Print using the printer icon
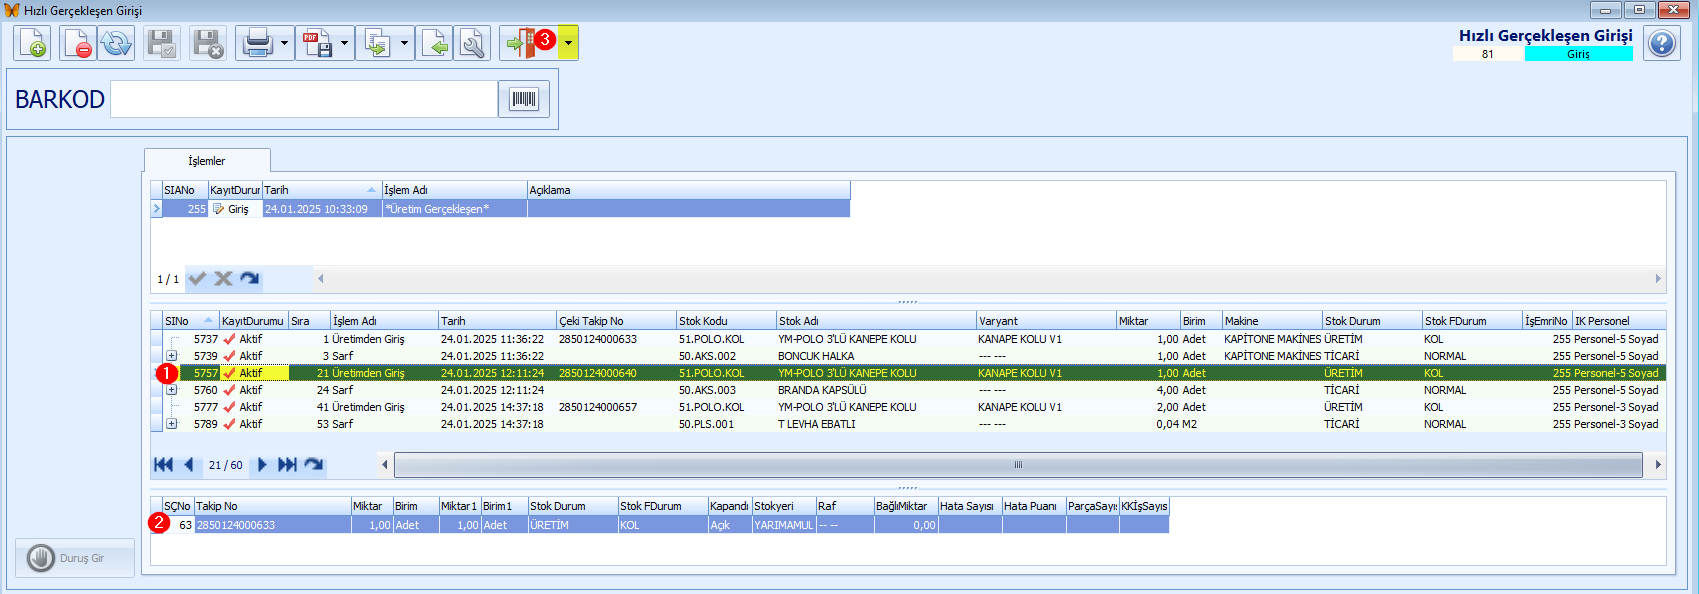Screen dimensions: 1699x594 click(x=257, y=43)
